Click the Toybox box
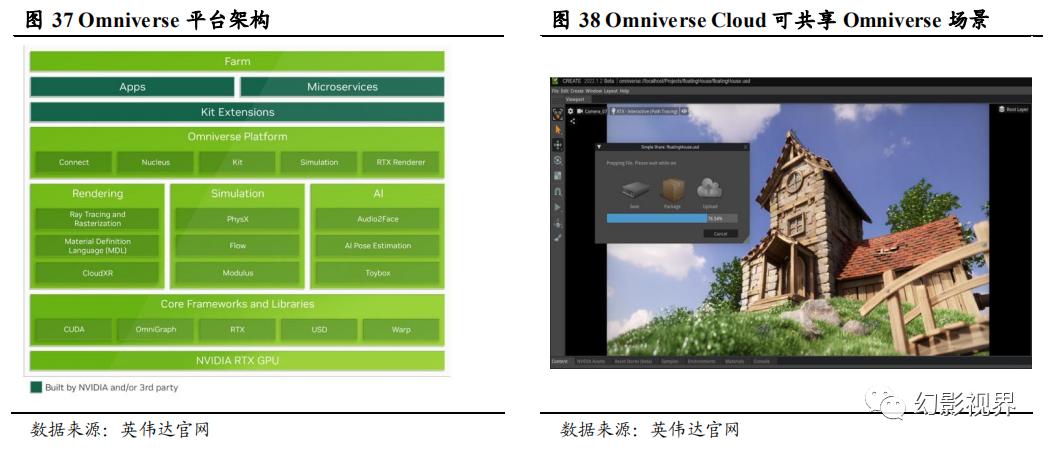Viewport: 1051px width, 451px height. point(377,273)
